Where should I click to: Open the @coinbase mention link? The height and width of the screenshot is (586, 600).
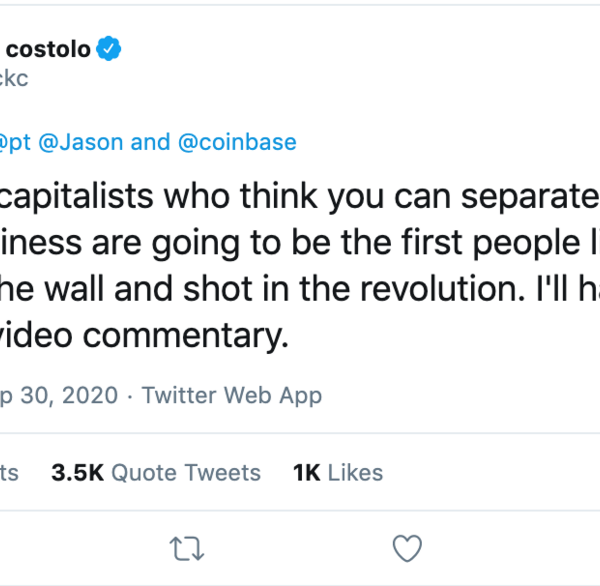pos(236,142)
